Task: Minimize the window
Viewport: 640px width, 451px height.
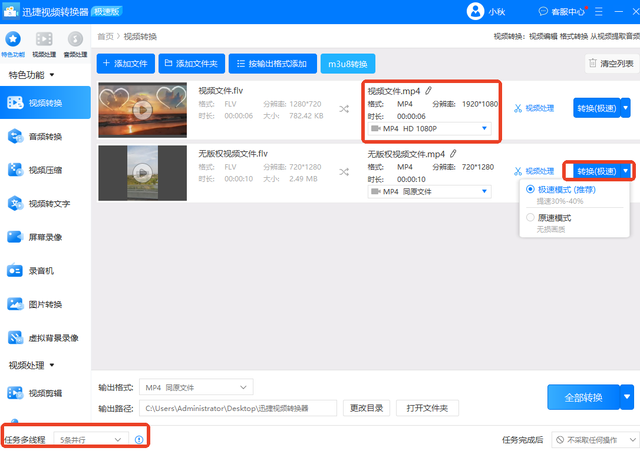Action: [x=618, y=11]
